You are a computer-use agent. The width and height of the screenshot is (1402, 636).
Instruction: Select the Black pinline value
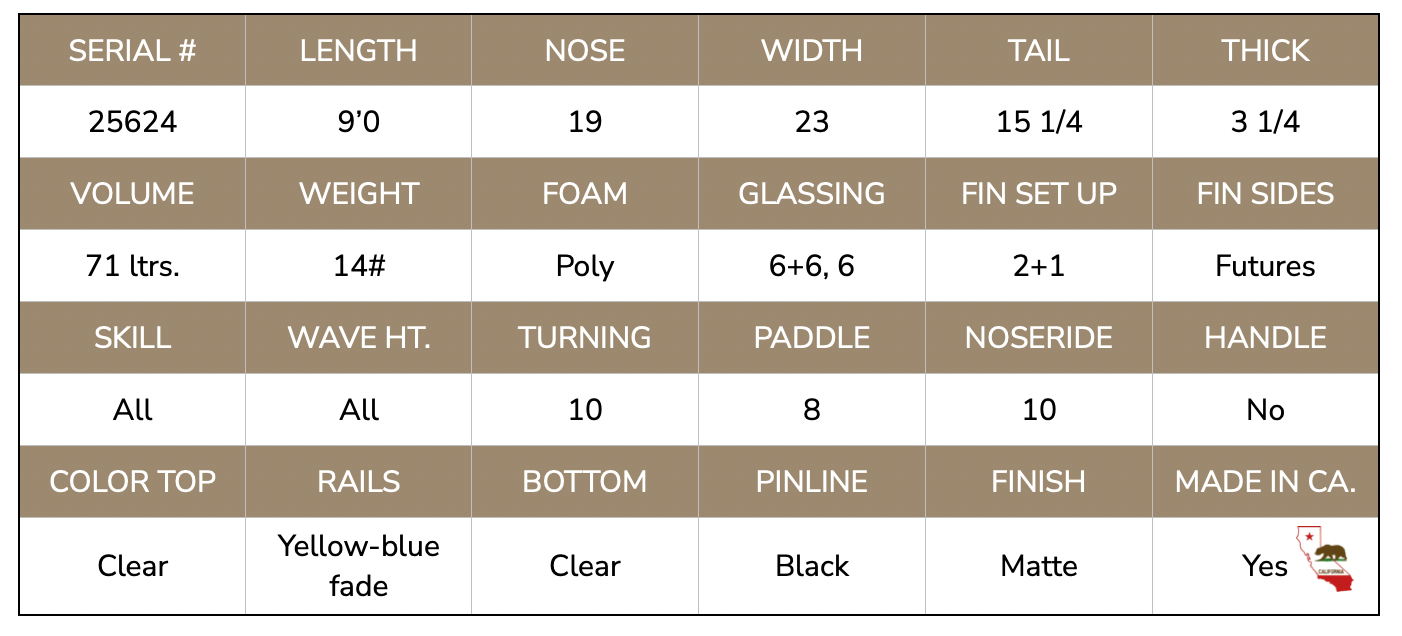[x=812, y=566]
